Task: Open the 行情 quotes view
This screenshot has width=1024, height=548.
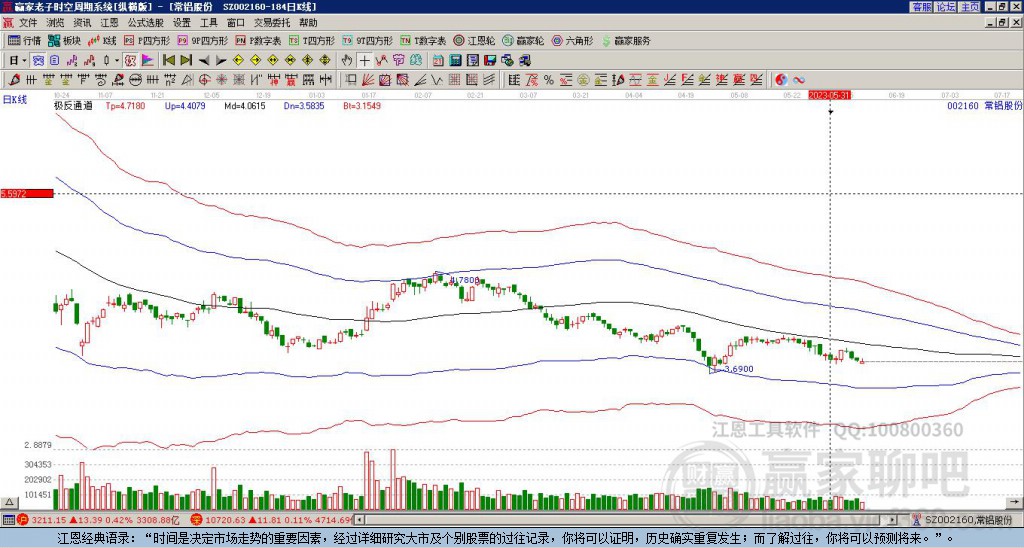Action: (24, 40)
